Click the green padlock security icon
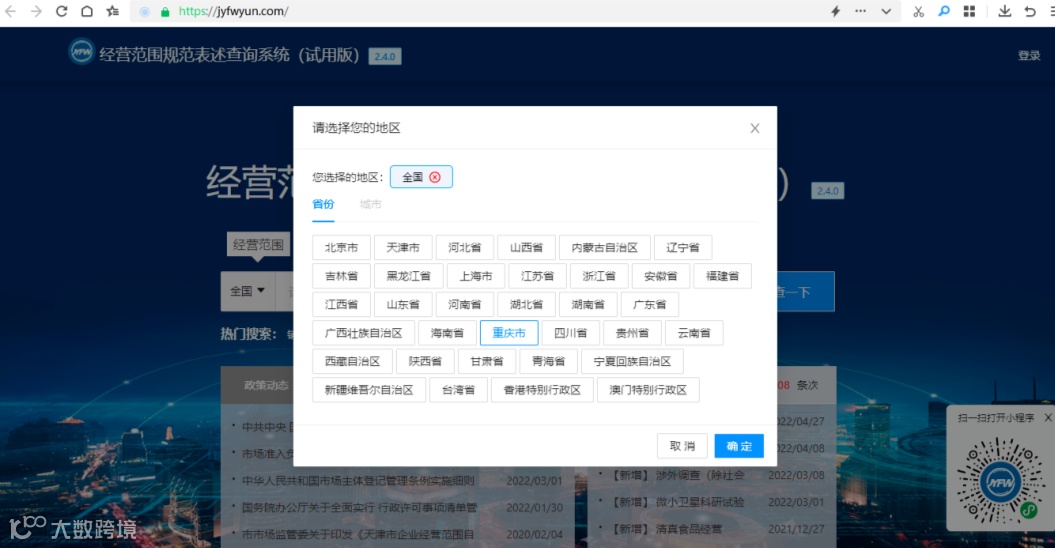 [x=165, y=11]
